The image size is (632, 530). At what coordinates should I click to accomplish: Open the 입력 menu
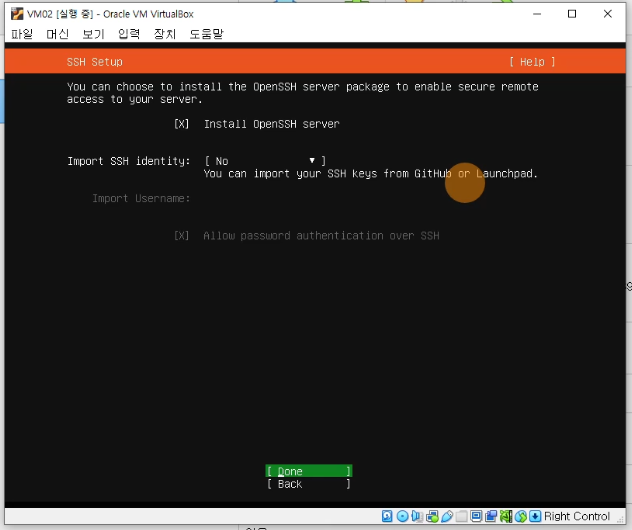129,33
